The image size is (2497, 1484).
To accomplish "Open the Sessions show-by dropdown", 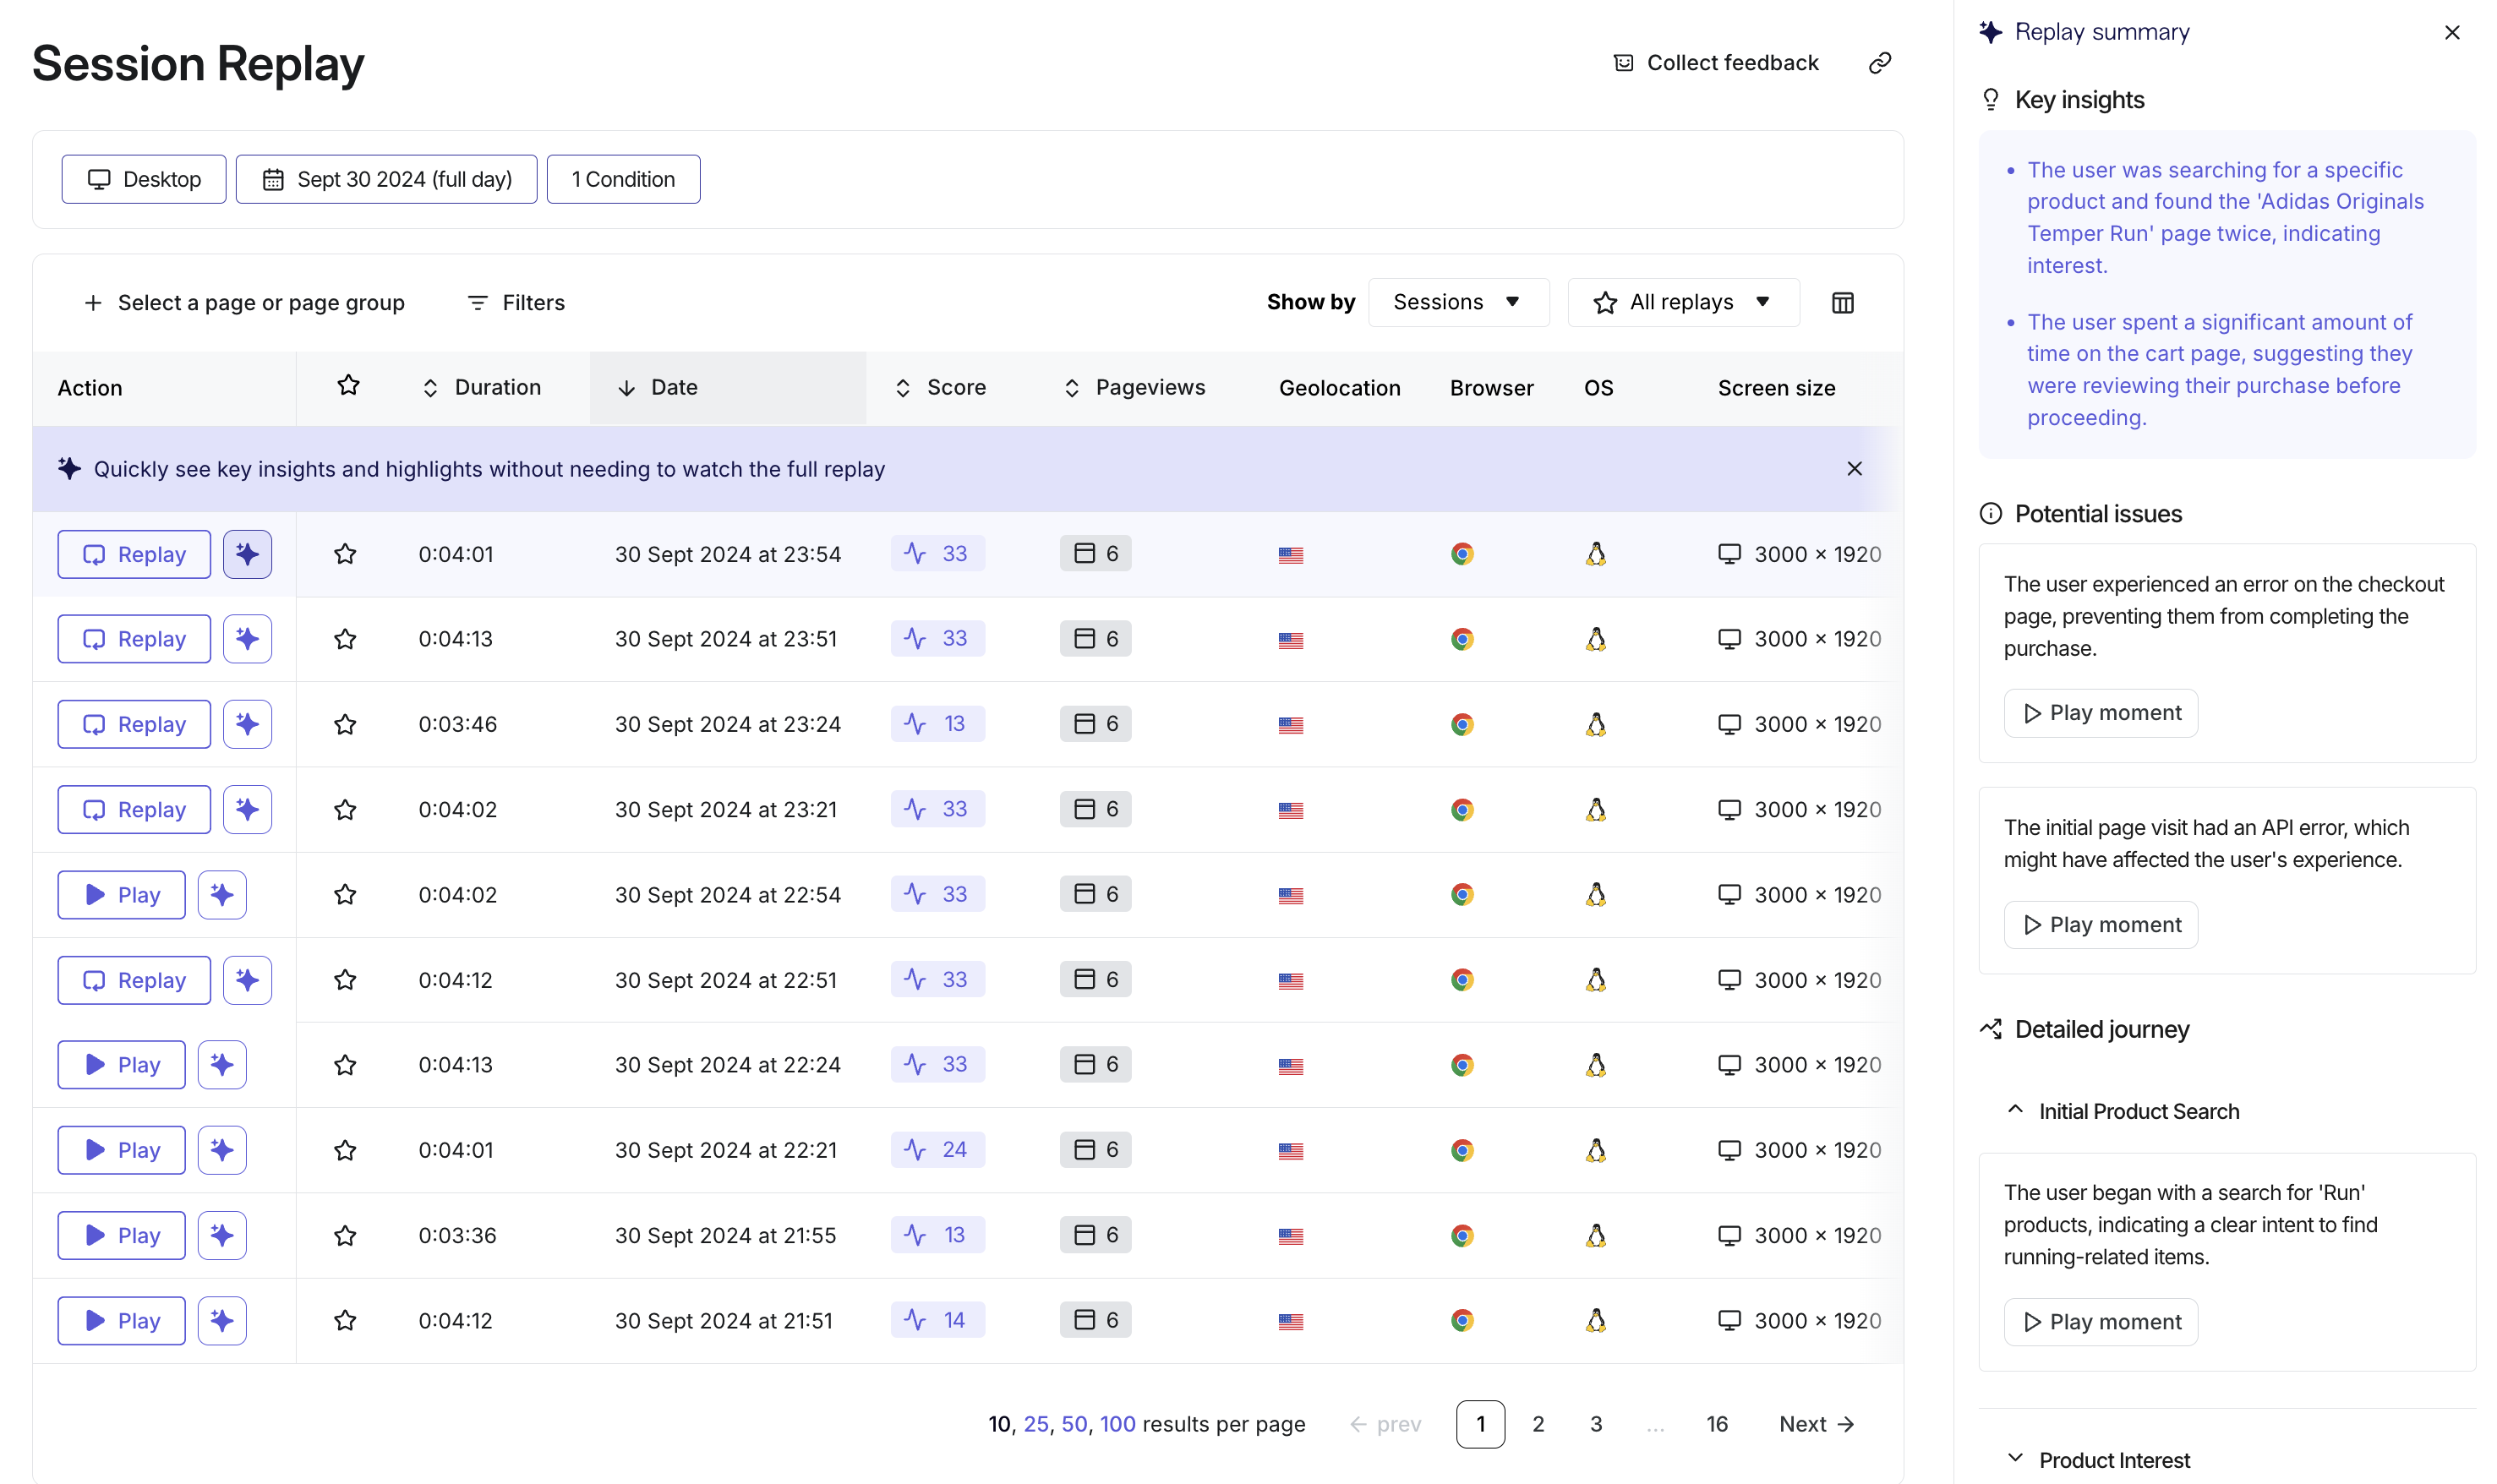I will (x=1457, y=302).
